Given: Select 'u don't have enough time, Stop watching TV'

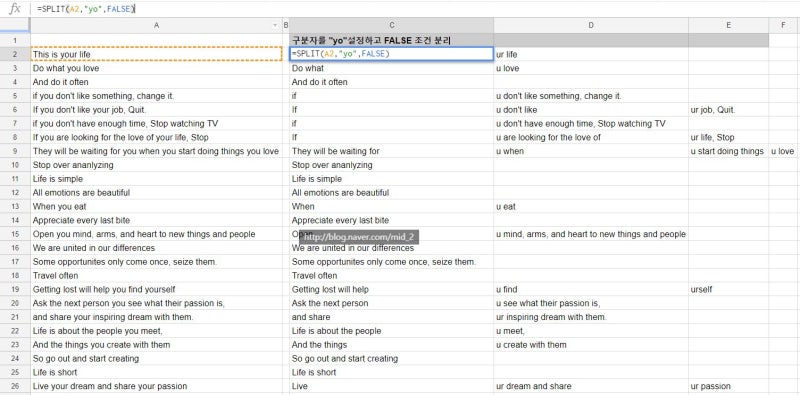Looking at the screenshot, I should (591, 124).
